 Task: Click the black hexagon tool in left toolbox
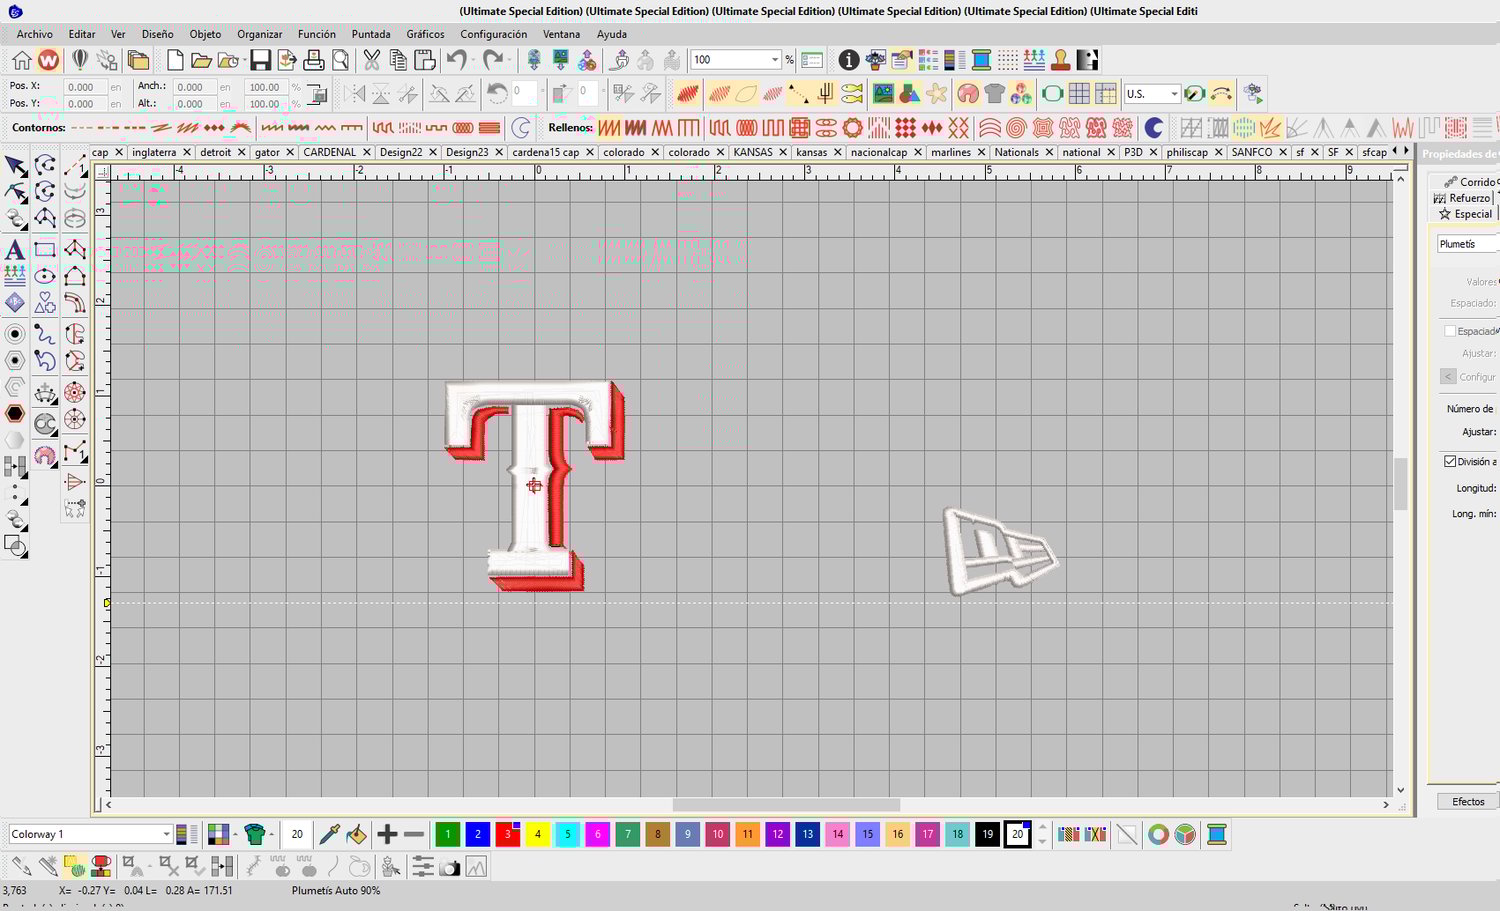coord(15,413)
